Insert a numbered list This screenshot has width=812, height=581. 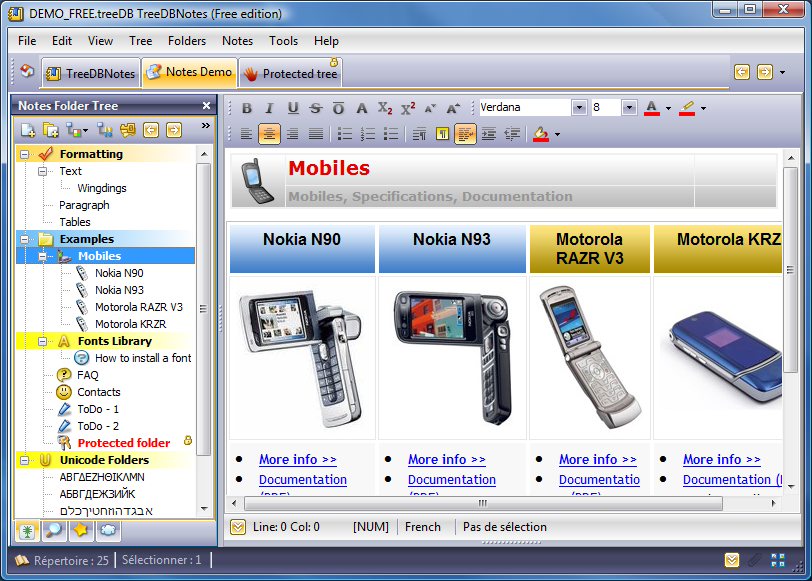tap(368, 134)
